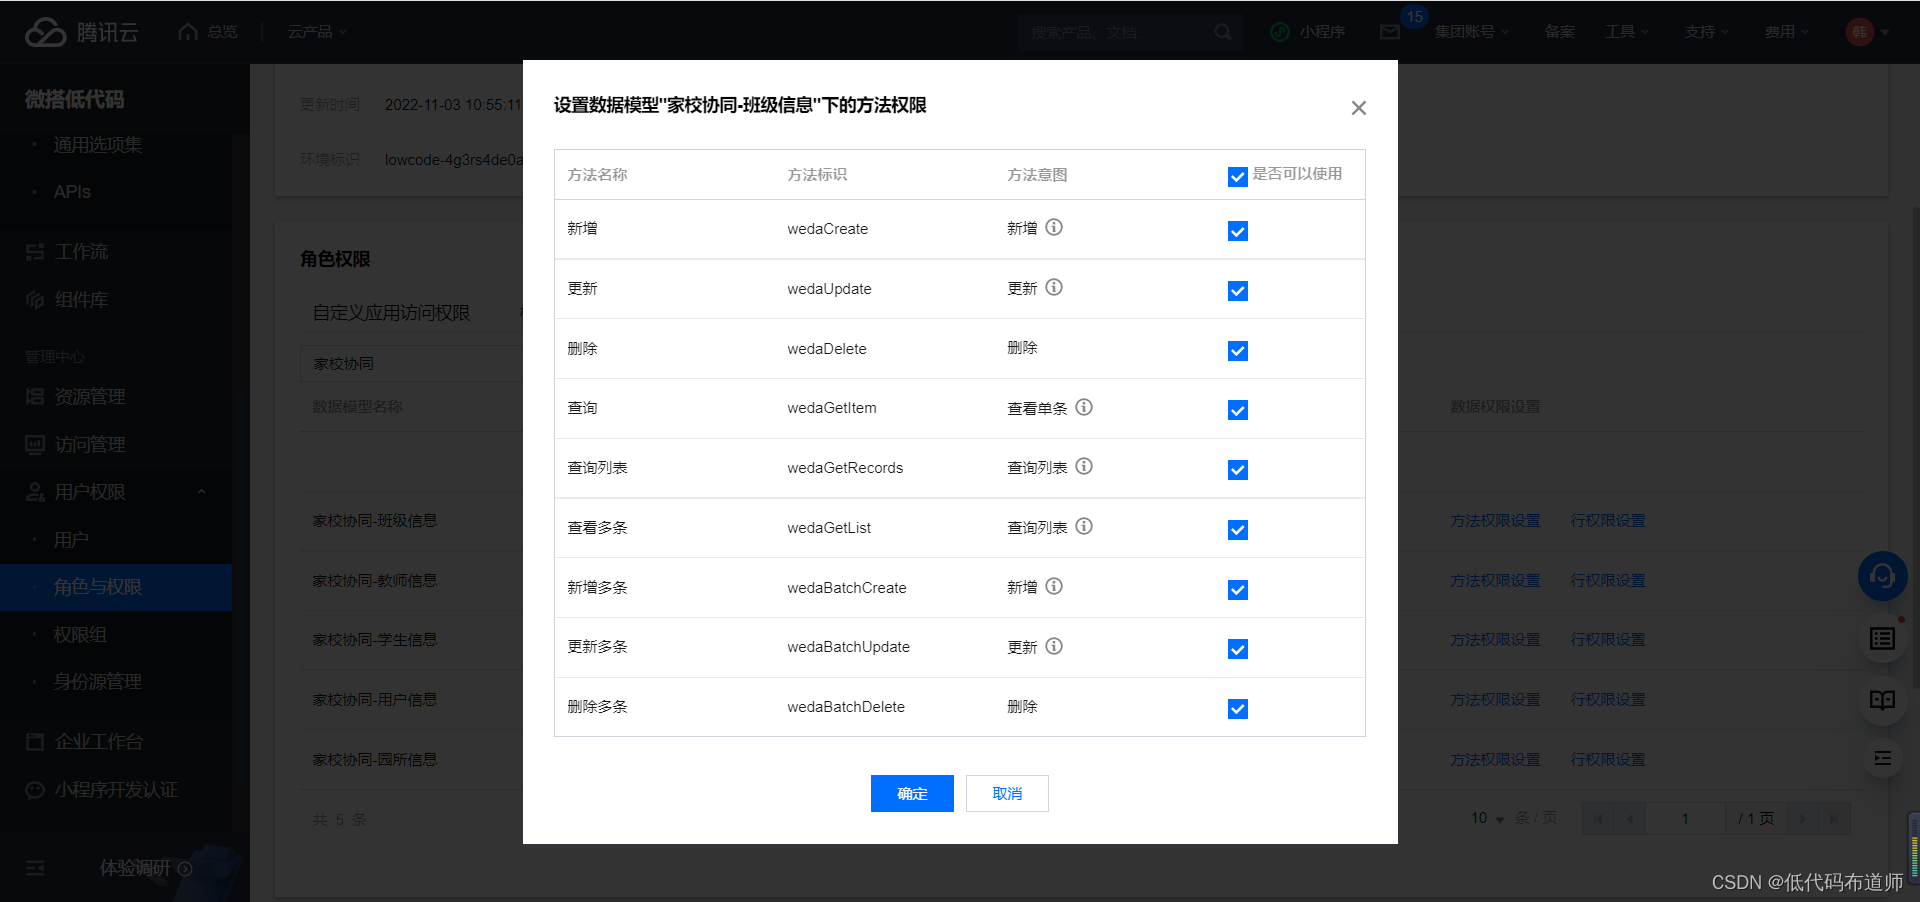The height and width of the screenshot is (902, 1920).
Task: Open the floating documentation book icon
Action: coord(1882,700)
